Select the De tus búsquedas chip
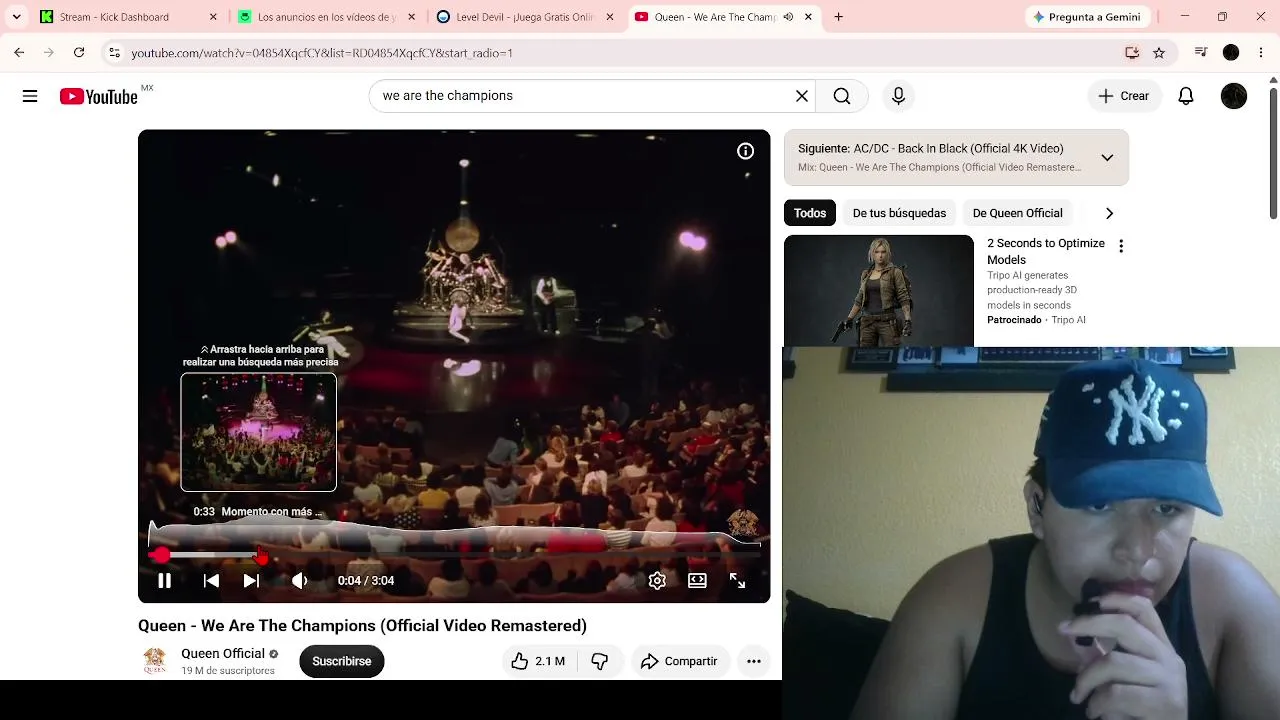The width and height of the screenshot is (1280, 720). pyautogui.click(x=899, y=213)
